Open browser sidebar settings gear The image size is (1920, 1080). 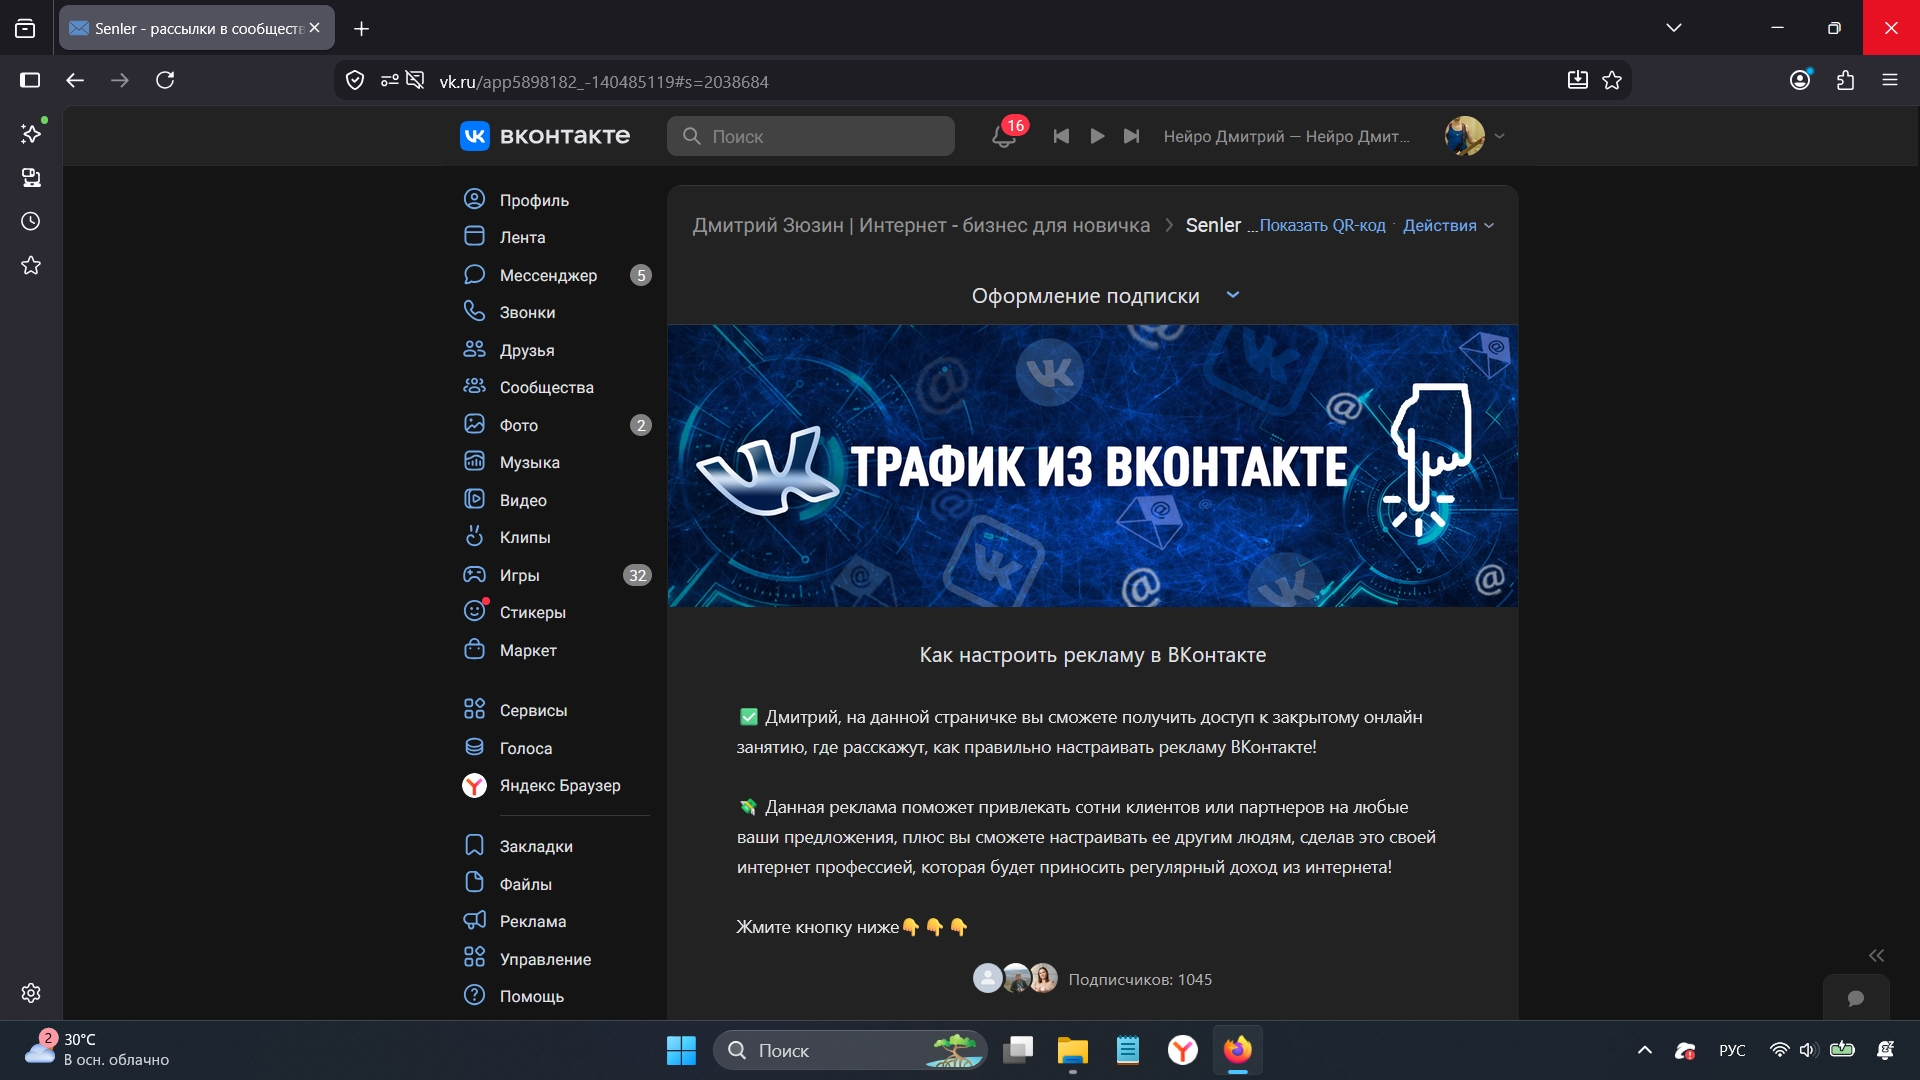[x=31, y=993]
